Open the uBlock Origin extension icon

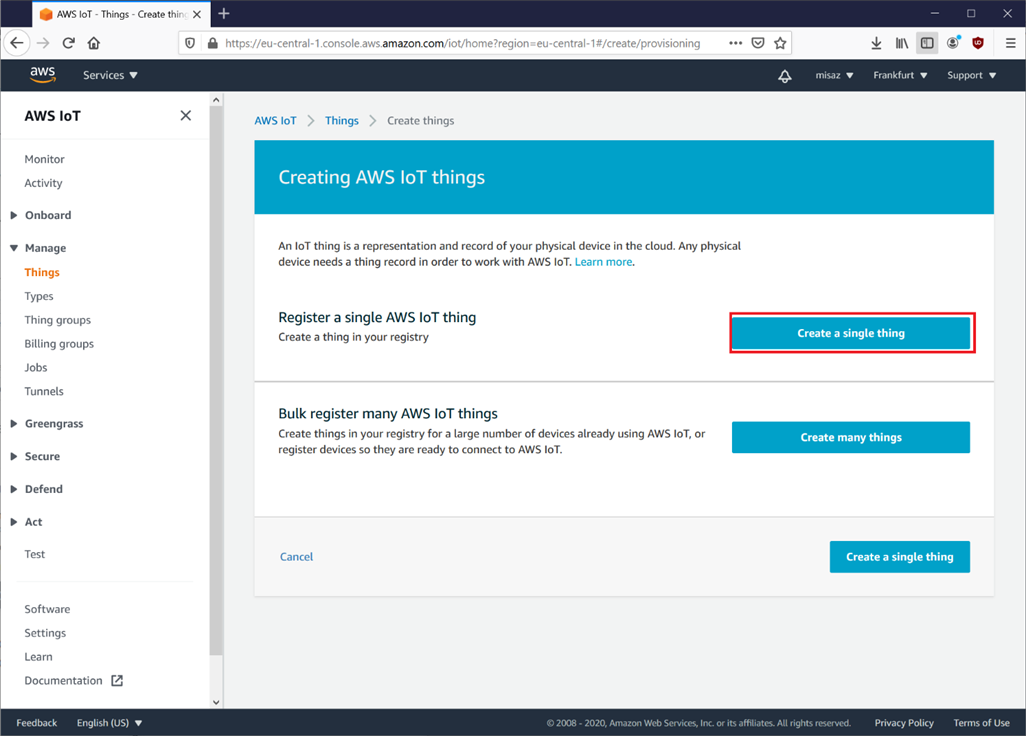978,43
